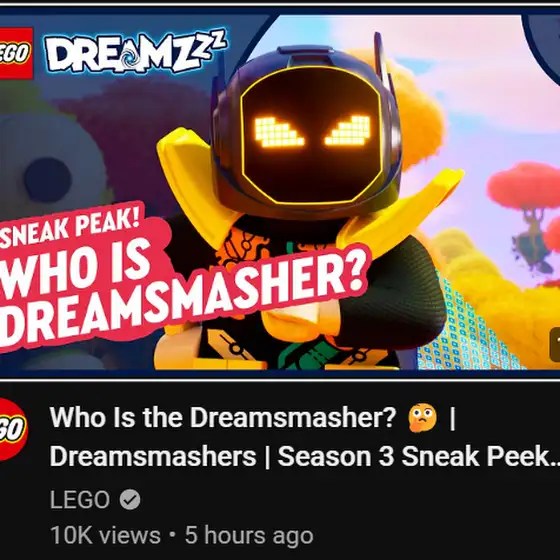This screenshot has width=560, height=560.
Task: Click Dreamsmasher's glowing right pixel eye
Action: (348, 131)
